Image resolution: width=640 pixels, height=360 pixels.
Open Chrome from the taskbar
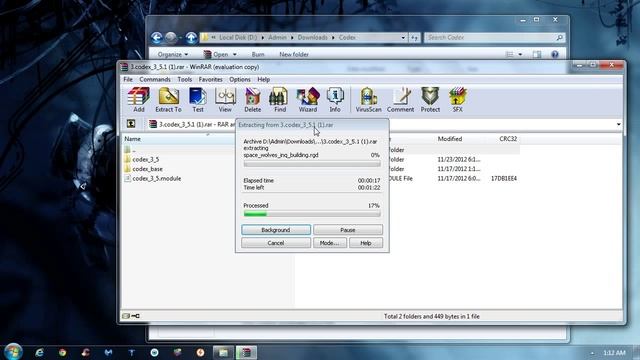coord(62,352)
